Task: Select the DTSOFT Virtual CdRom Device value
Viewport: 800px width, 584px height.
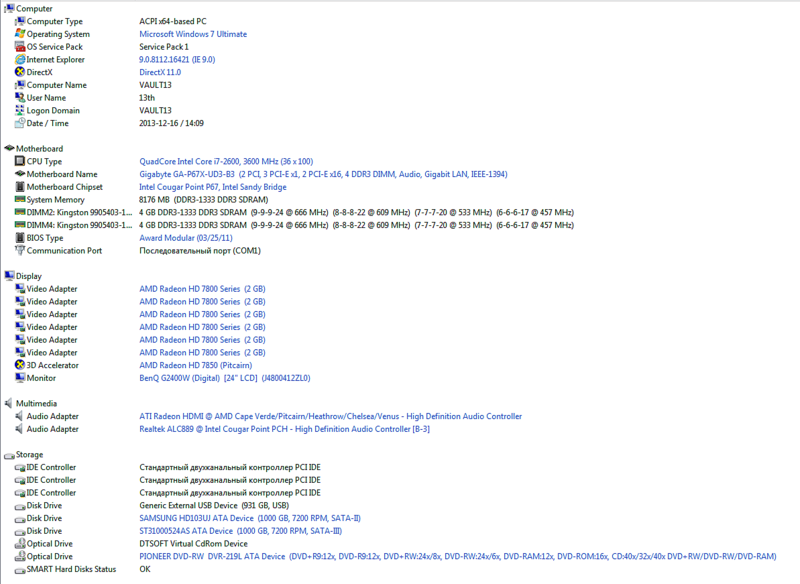Action: pos(193,544)
